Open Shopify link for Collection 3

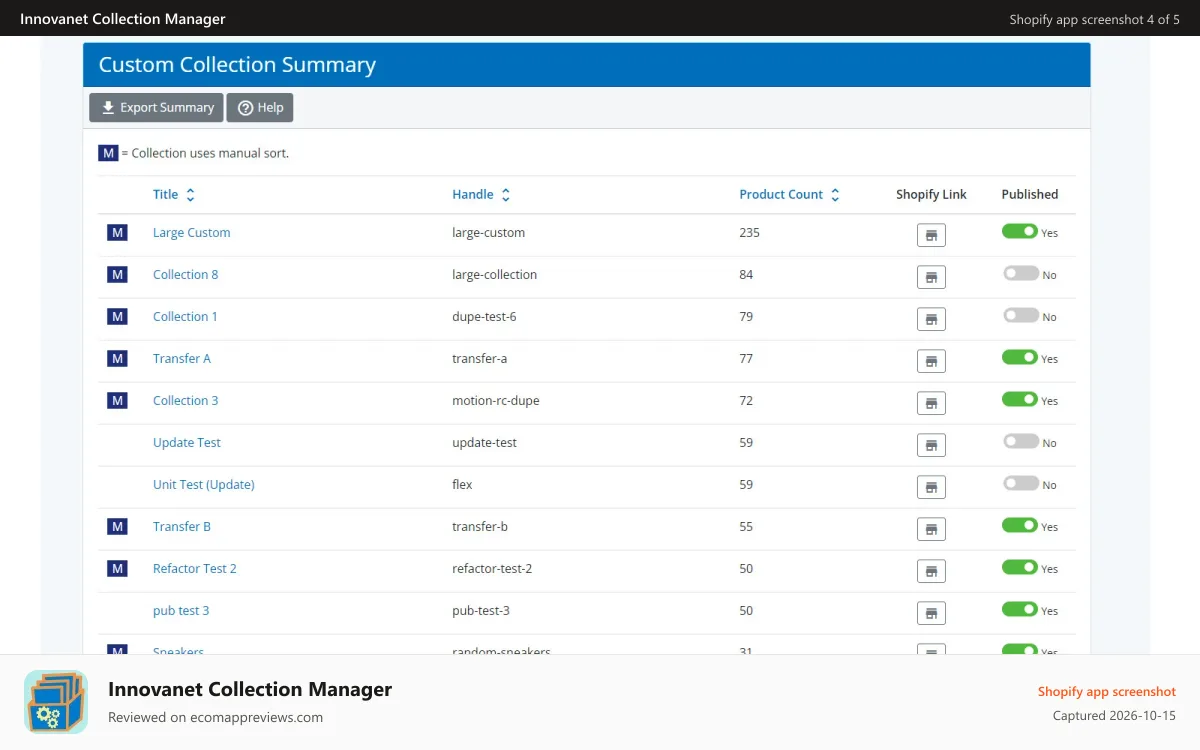(931, 403)
